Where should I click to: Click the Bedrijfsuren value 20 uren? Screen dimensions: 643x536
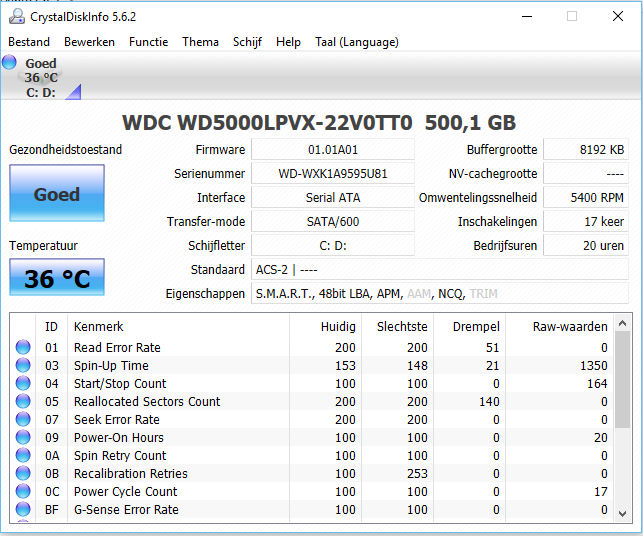click(586, 245)
